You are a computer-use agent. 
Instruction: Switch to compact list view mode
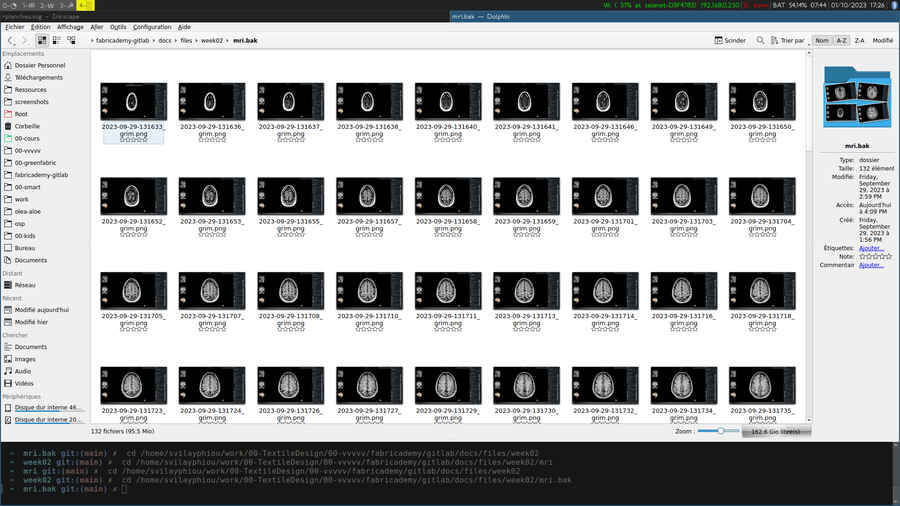click(x=56, y=41)
